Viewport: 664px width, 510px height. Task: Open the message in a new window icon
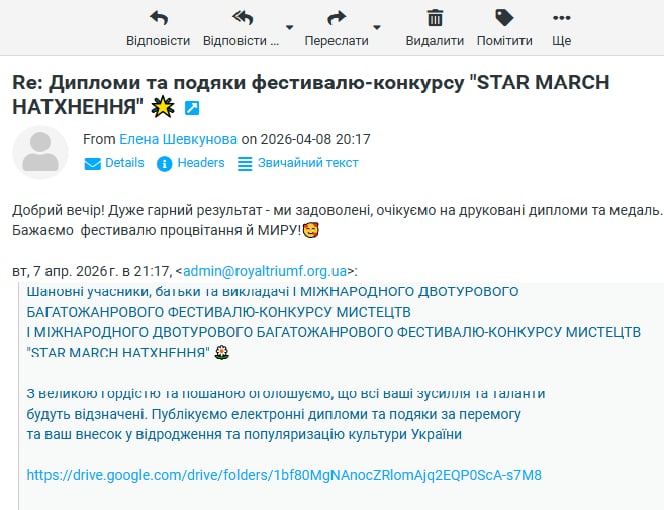coord(192,107)
